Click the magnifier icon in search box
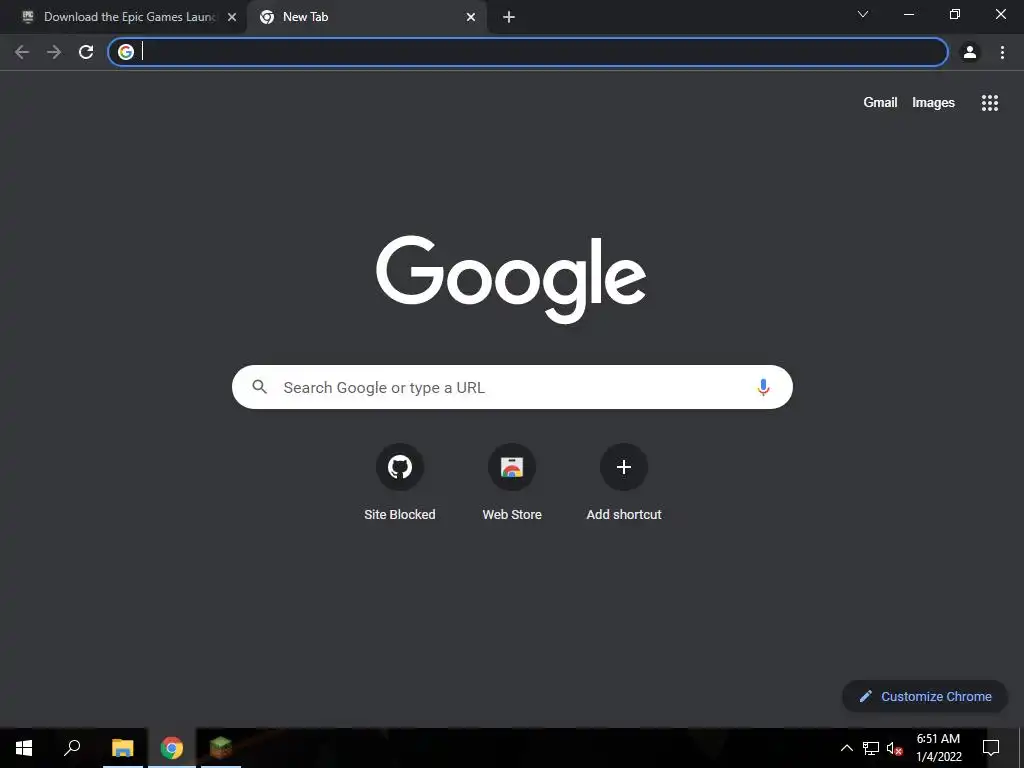This screenshot has width=1024, height=768. point(260,387)
